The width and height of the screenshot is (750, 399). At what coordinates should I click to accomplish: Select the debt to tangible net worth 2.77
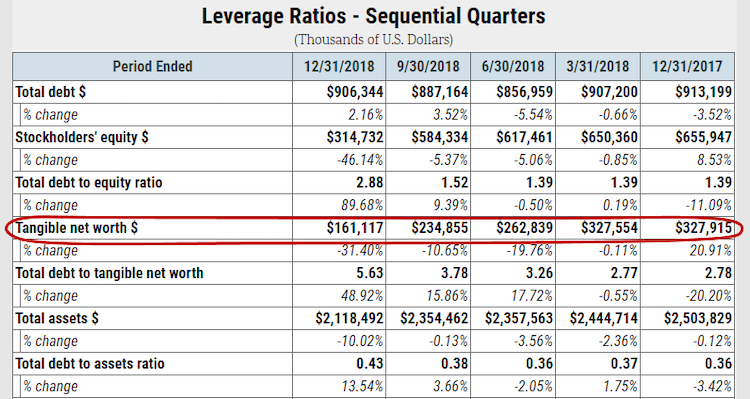click(x=624, y=273)
